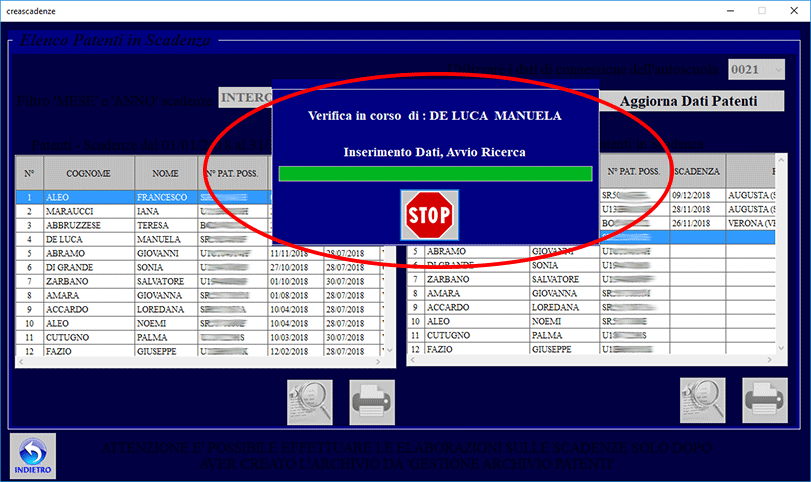This screenshot has height=482, width=811.
Task: Click the NOME column header in the left table
Action: [x=166, y=173]
